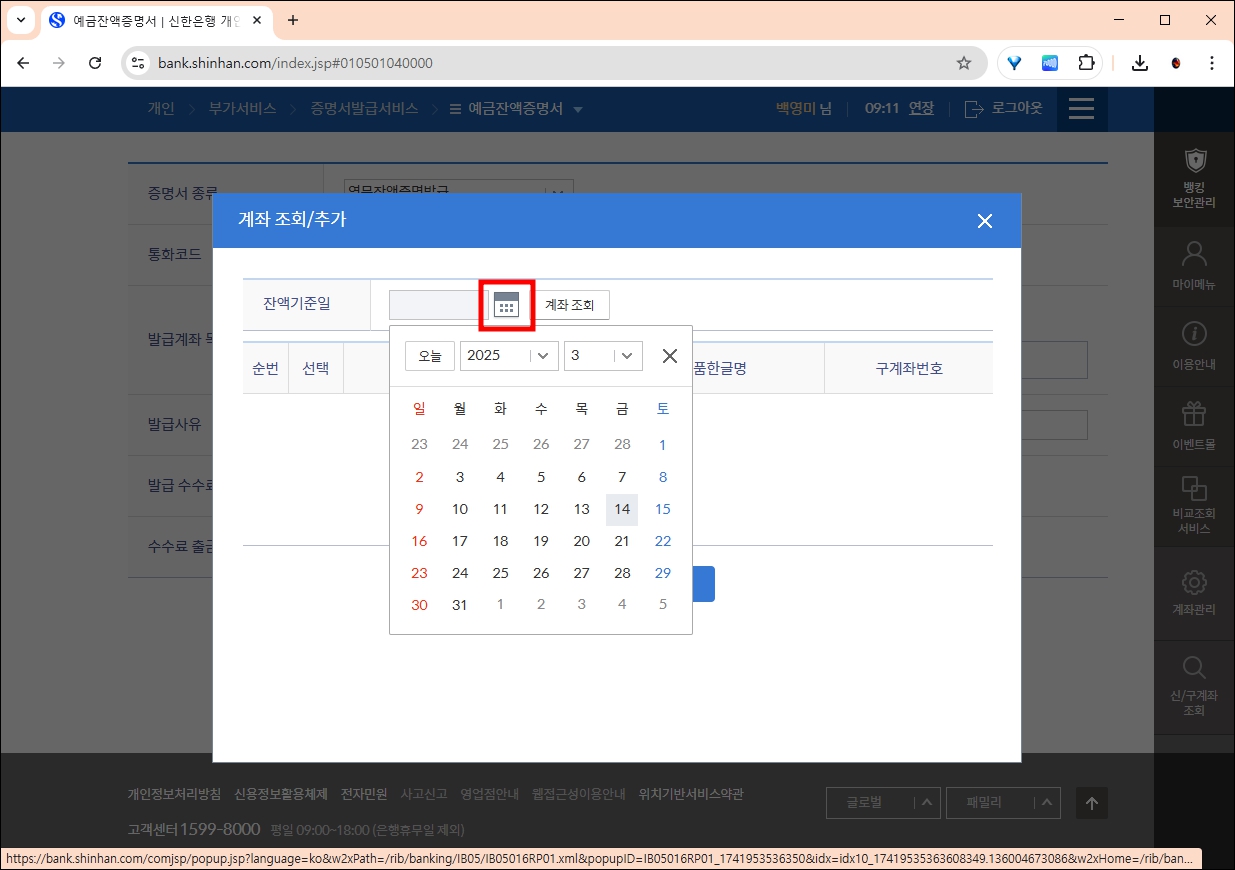Click the highlighted calendar date-picker icon
The width and height of the screenshot is (1235, 870).
pos(507,303)
